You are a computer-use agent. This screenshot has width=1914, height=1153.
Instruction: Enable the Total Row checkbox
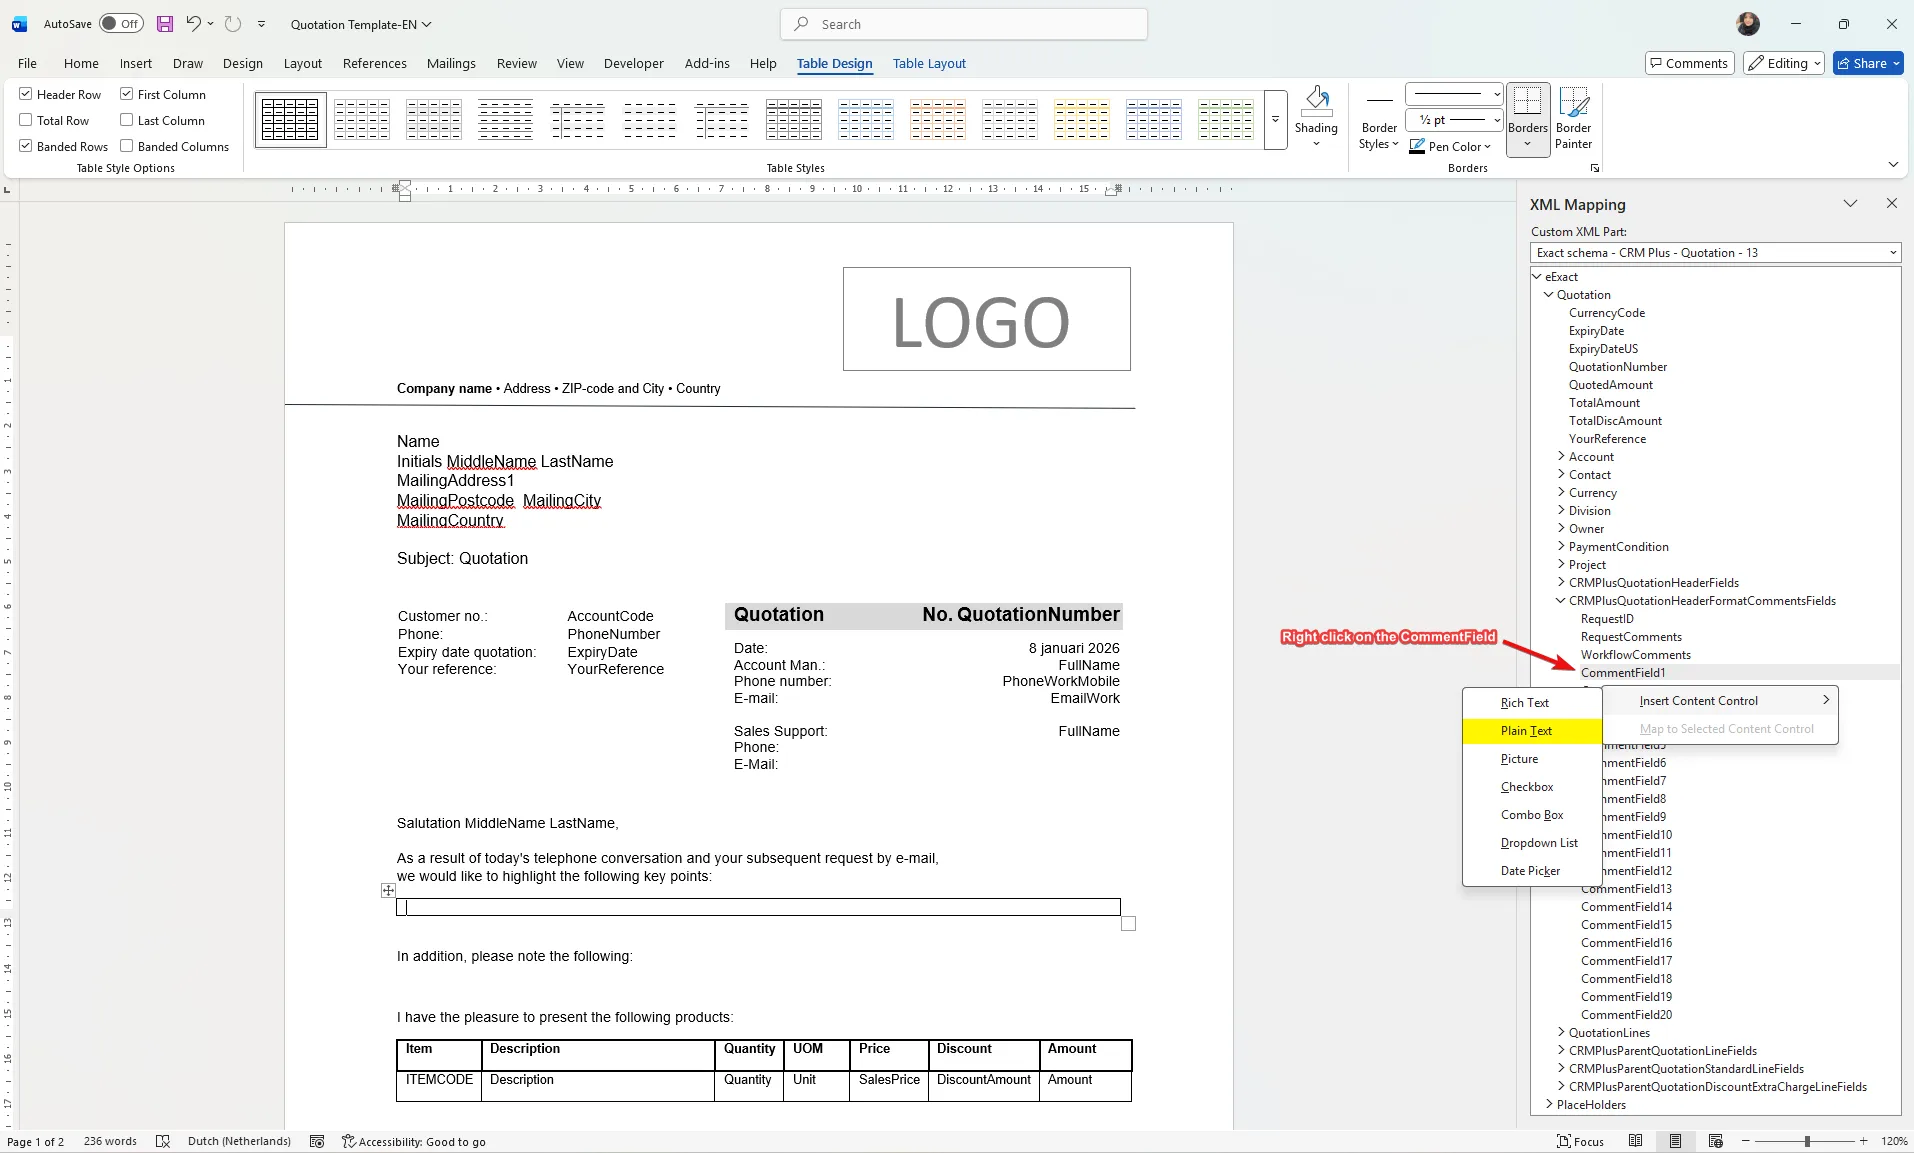(x=26, y=120)
